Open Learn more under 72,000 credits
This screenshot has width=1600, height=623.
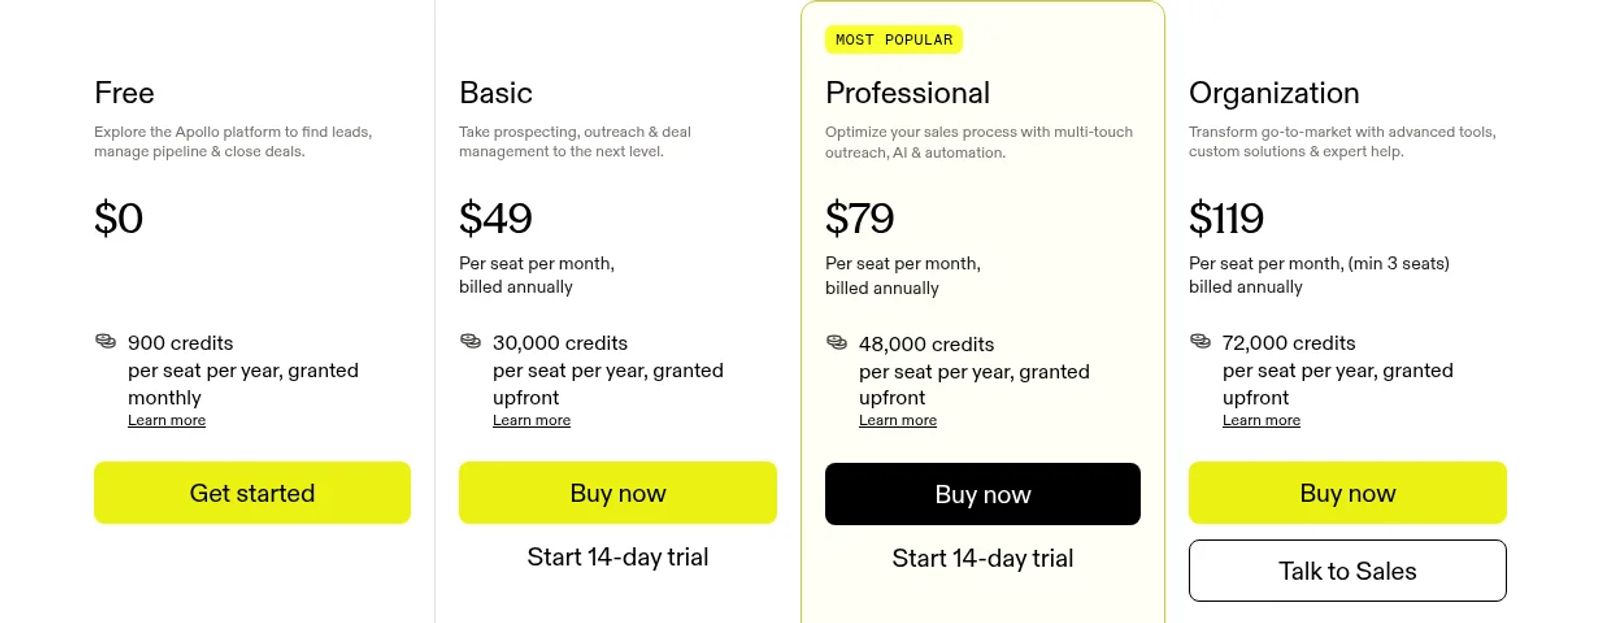[1262, 421]
